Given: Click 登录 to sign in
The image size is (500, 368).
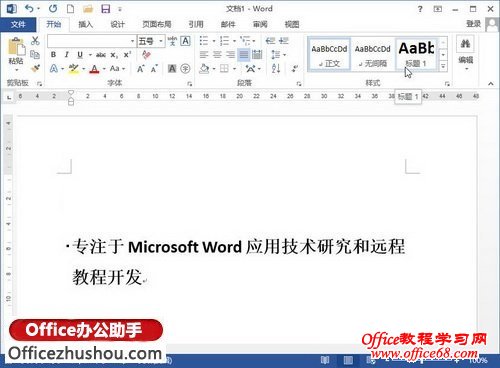Looking at the screenshot, I should tap(473, 24).
